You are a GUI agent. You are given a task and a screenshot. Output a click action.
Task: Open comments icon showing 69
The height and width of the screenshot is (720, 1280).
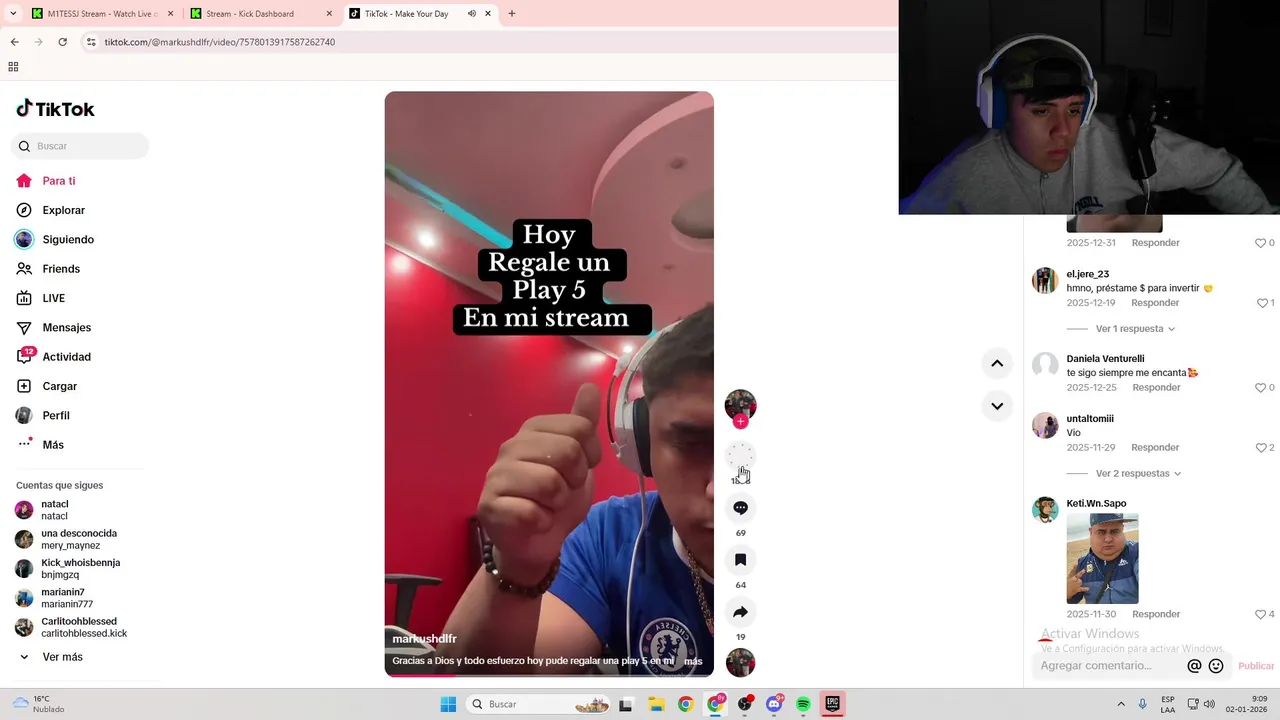point(740,508)
